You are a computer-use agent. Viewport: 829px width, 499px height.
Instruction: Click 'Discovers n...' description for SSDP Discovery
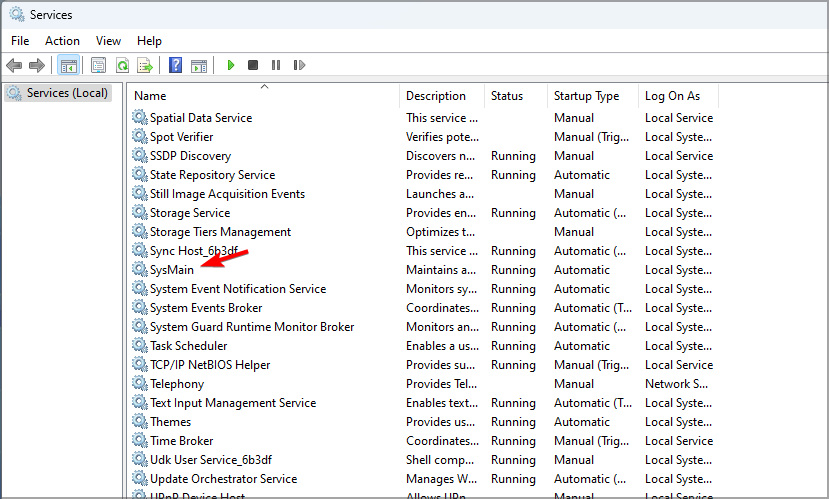point(440,156)
